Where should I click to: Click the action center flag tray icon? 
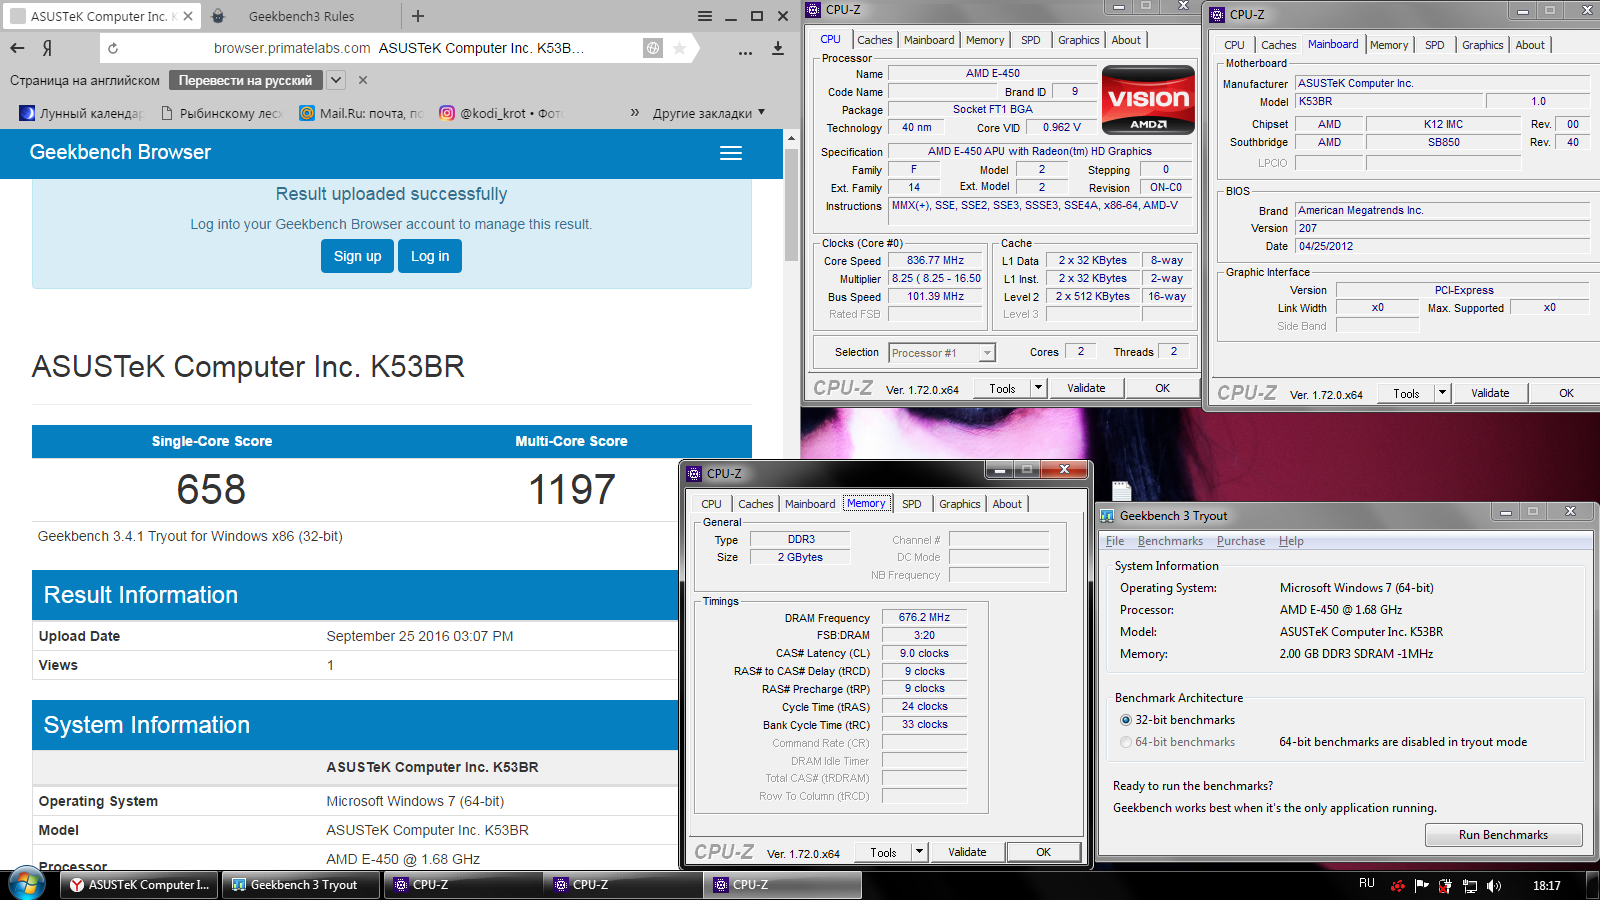click(1422, 885)
